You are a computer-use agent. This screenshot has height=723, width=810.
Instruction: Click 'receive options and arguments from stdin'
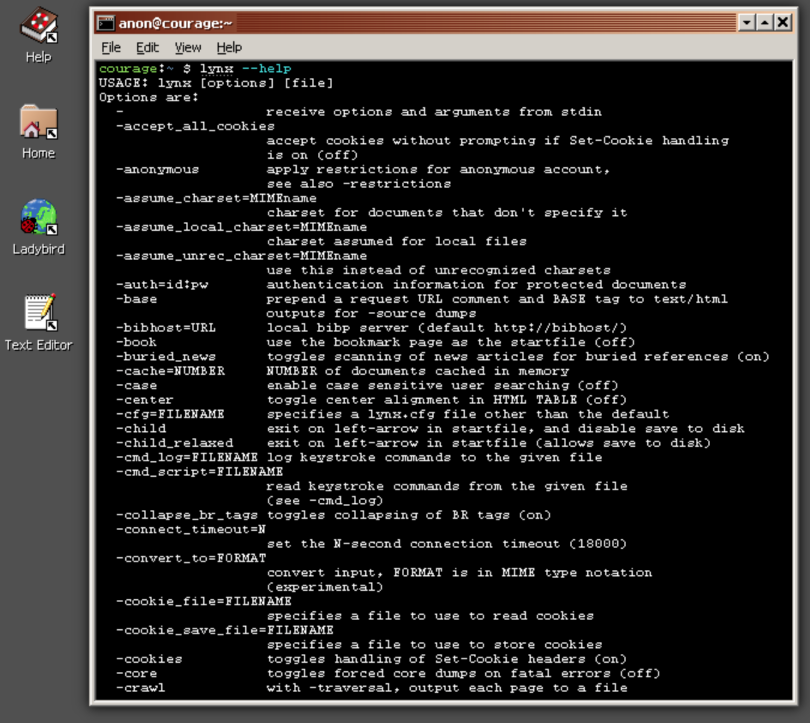(x=434, y=112)
